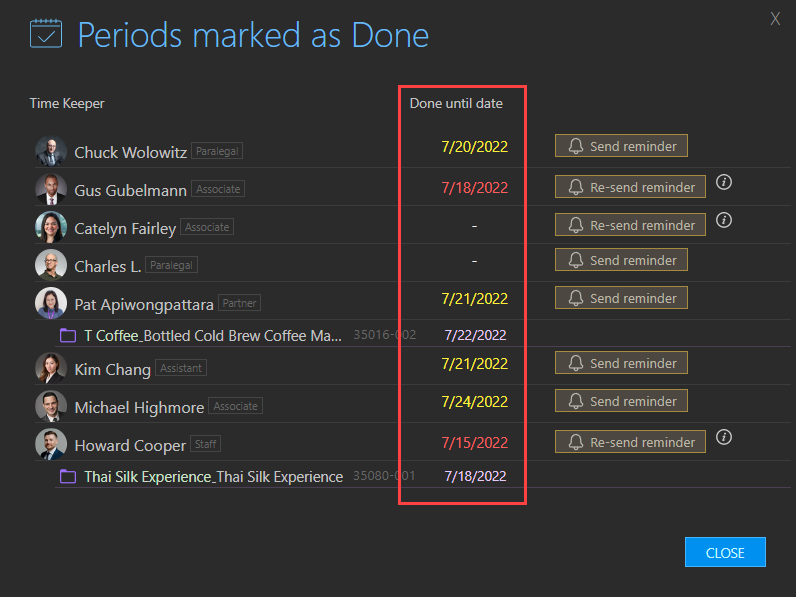Click folder icon for Thai Silk Experience

click(x=68, y=477)
